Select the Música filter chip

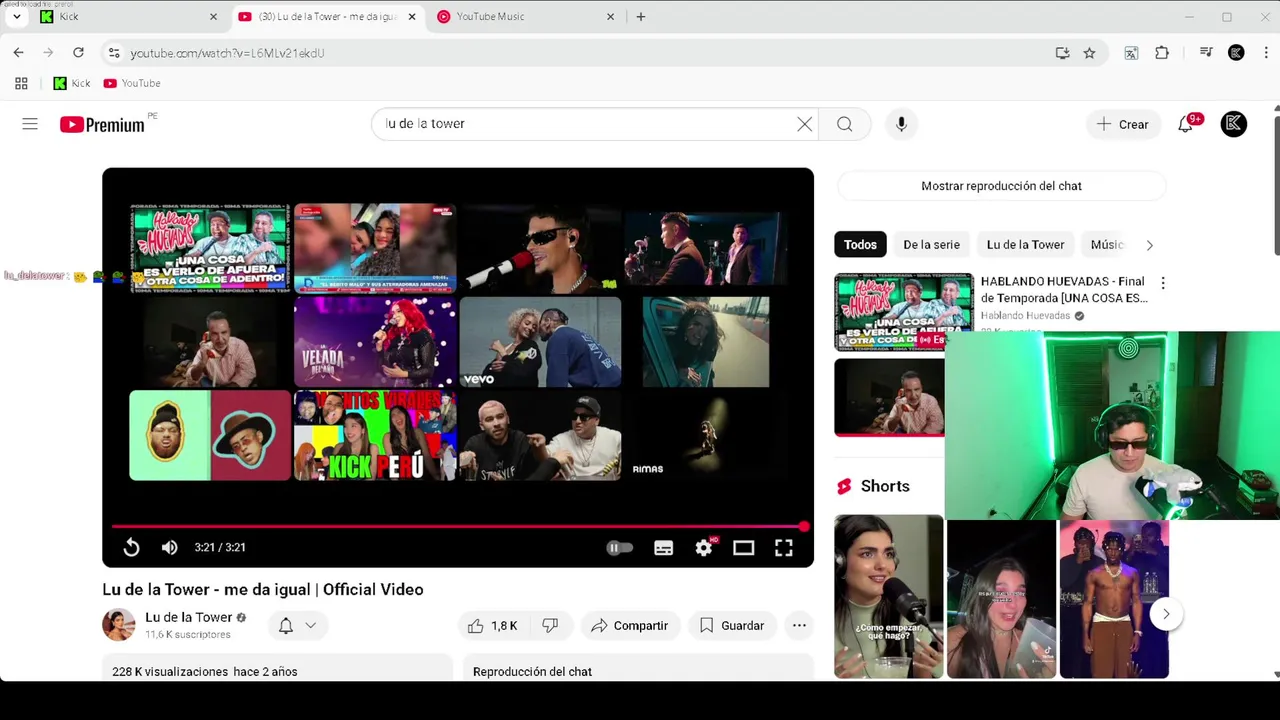tap(1107, 245)
